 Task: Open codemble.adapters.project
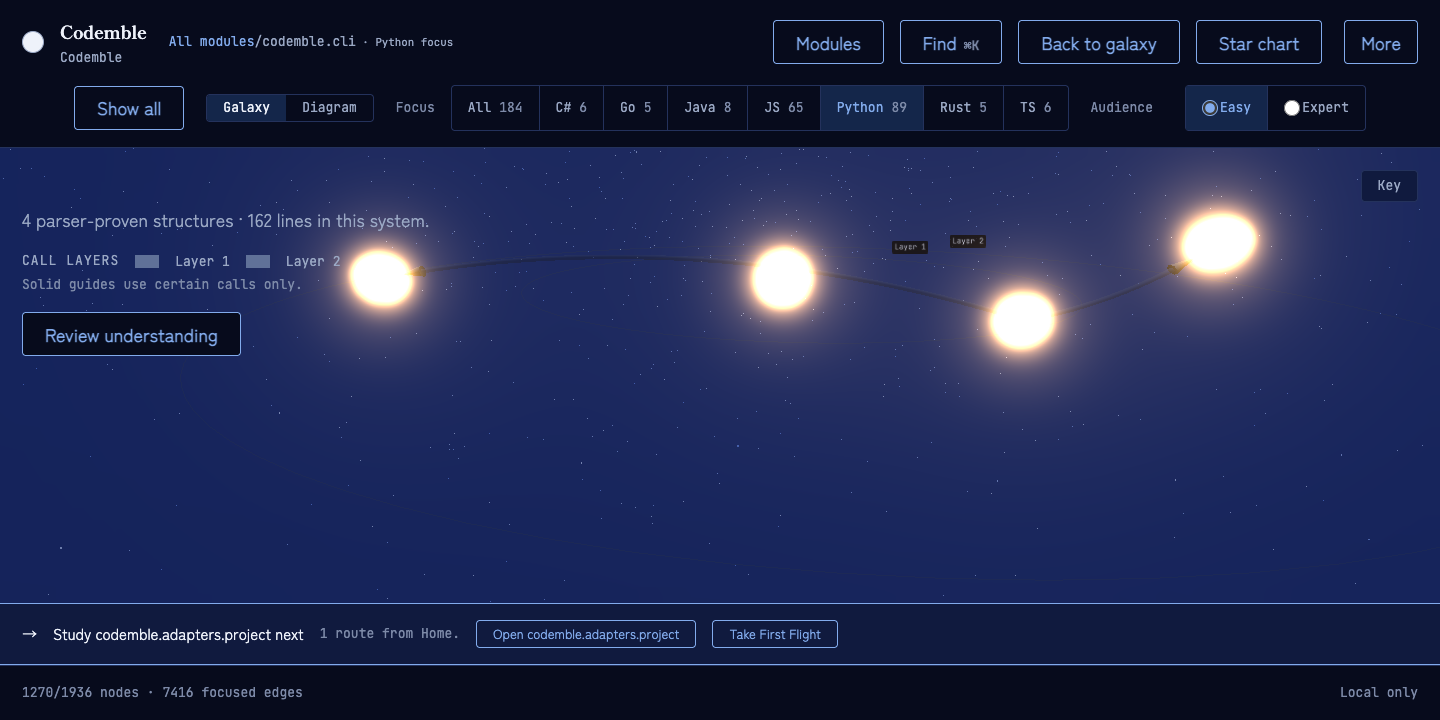pyautogui.click(x=586, y=634)
